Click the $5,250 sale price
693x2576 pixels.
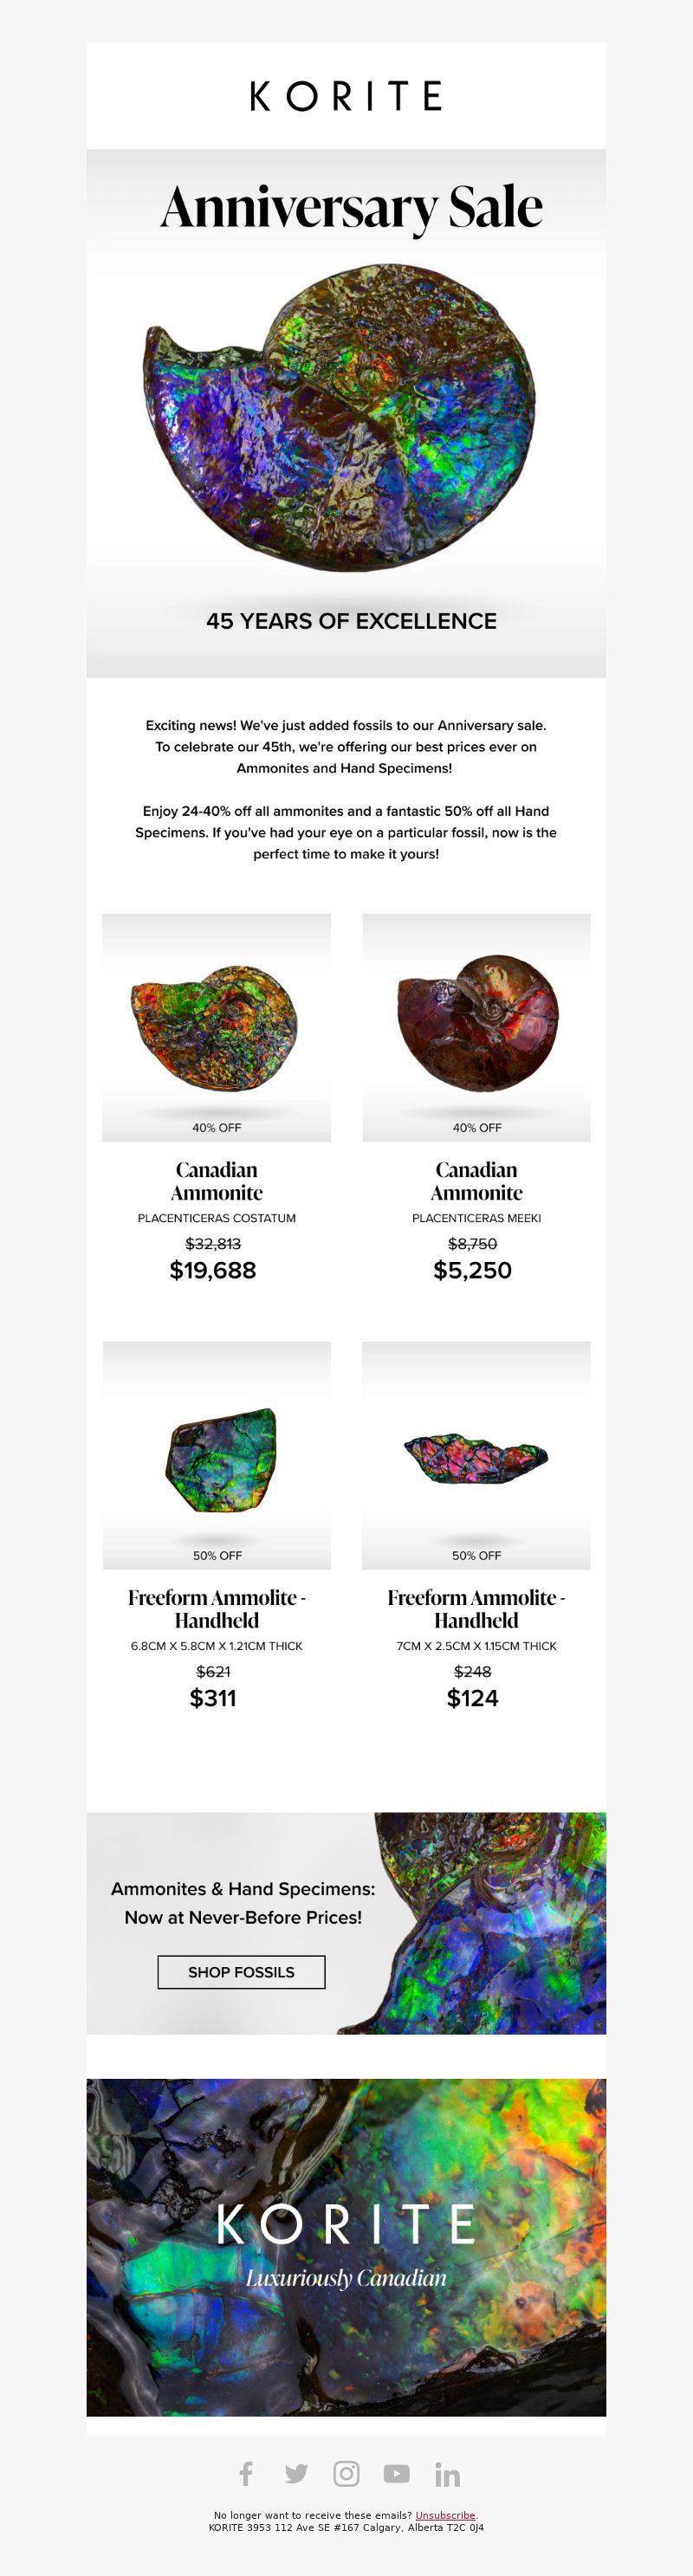(x=472, y=1270)
